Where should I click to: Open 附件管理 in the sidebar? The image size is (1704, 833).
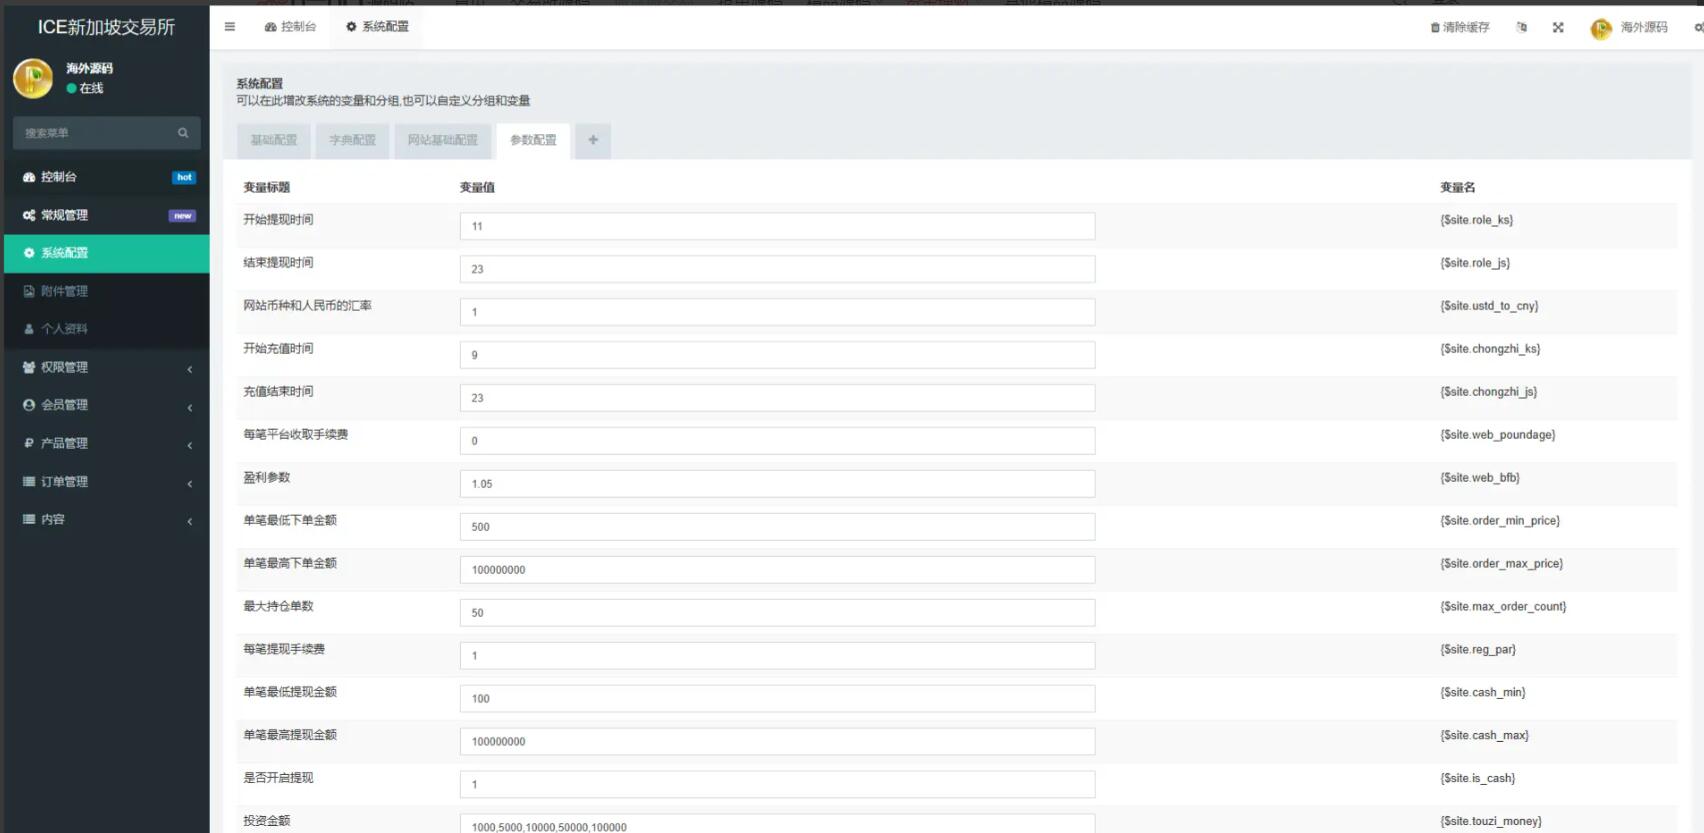click(x=64, y=292)
